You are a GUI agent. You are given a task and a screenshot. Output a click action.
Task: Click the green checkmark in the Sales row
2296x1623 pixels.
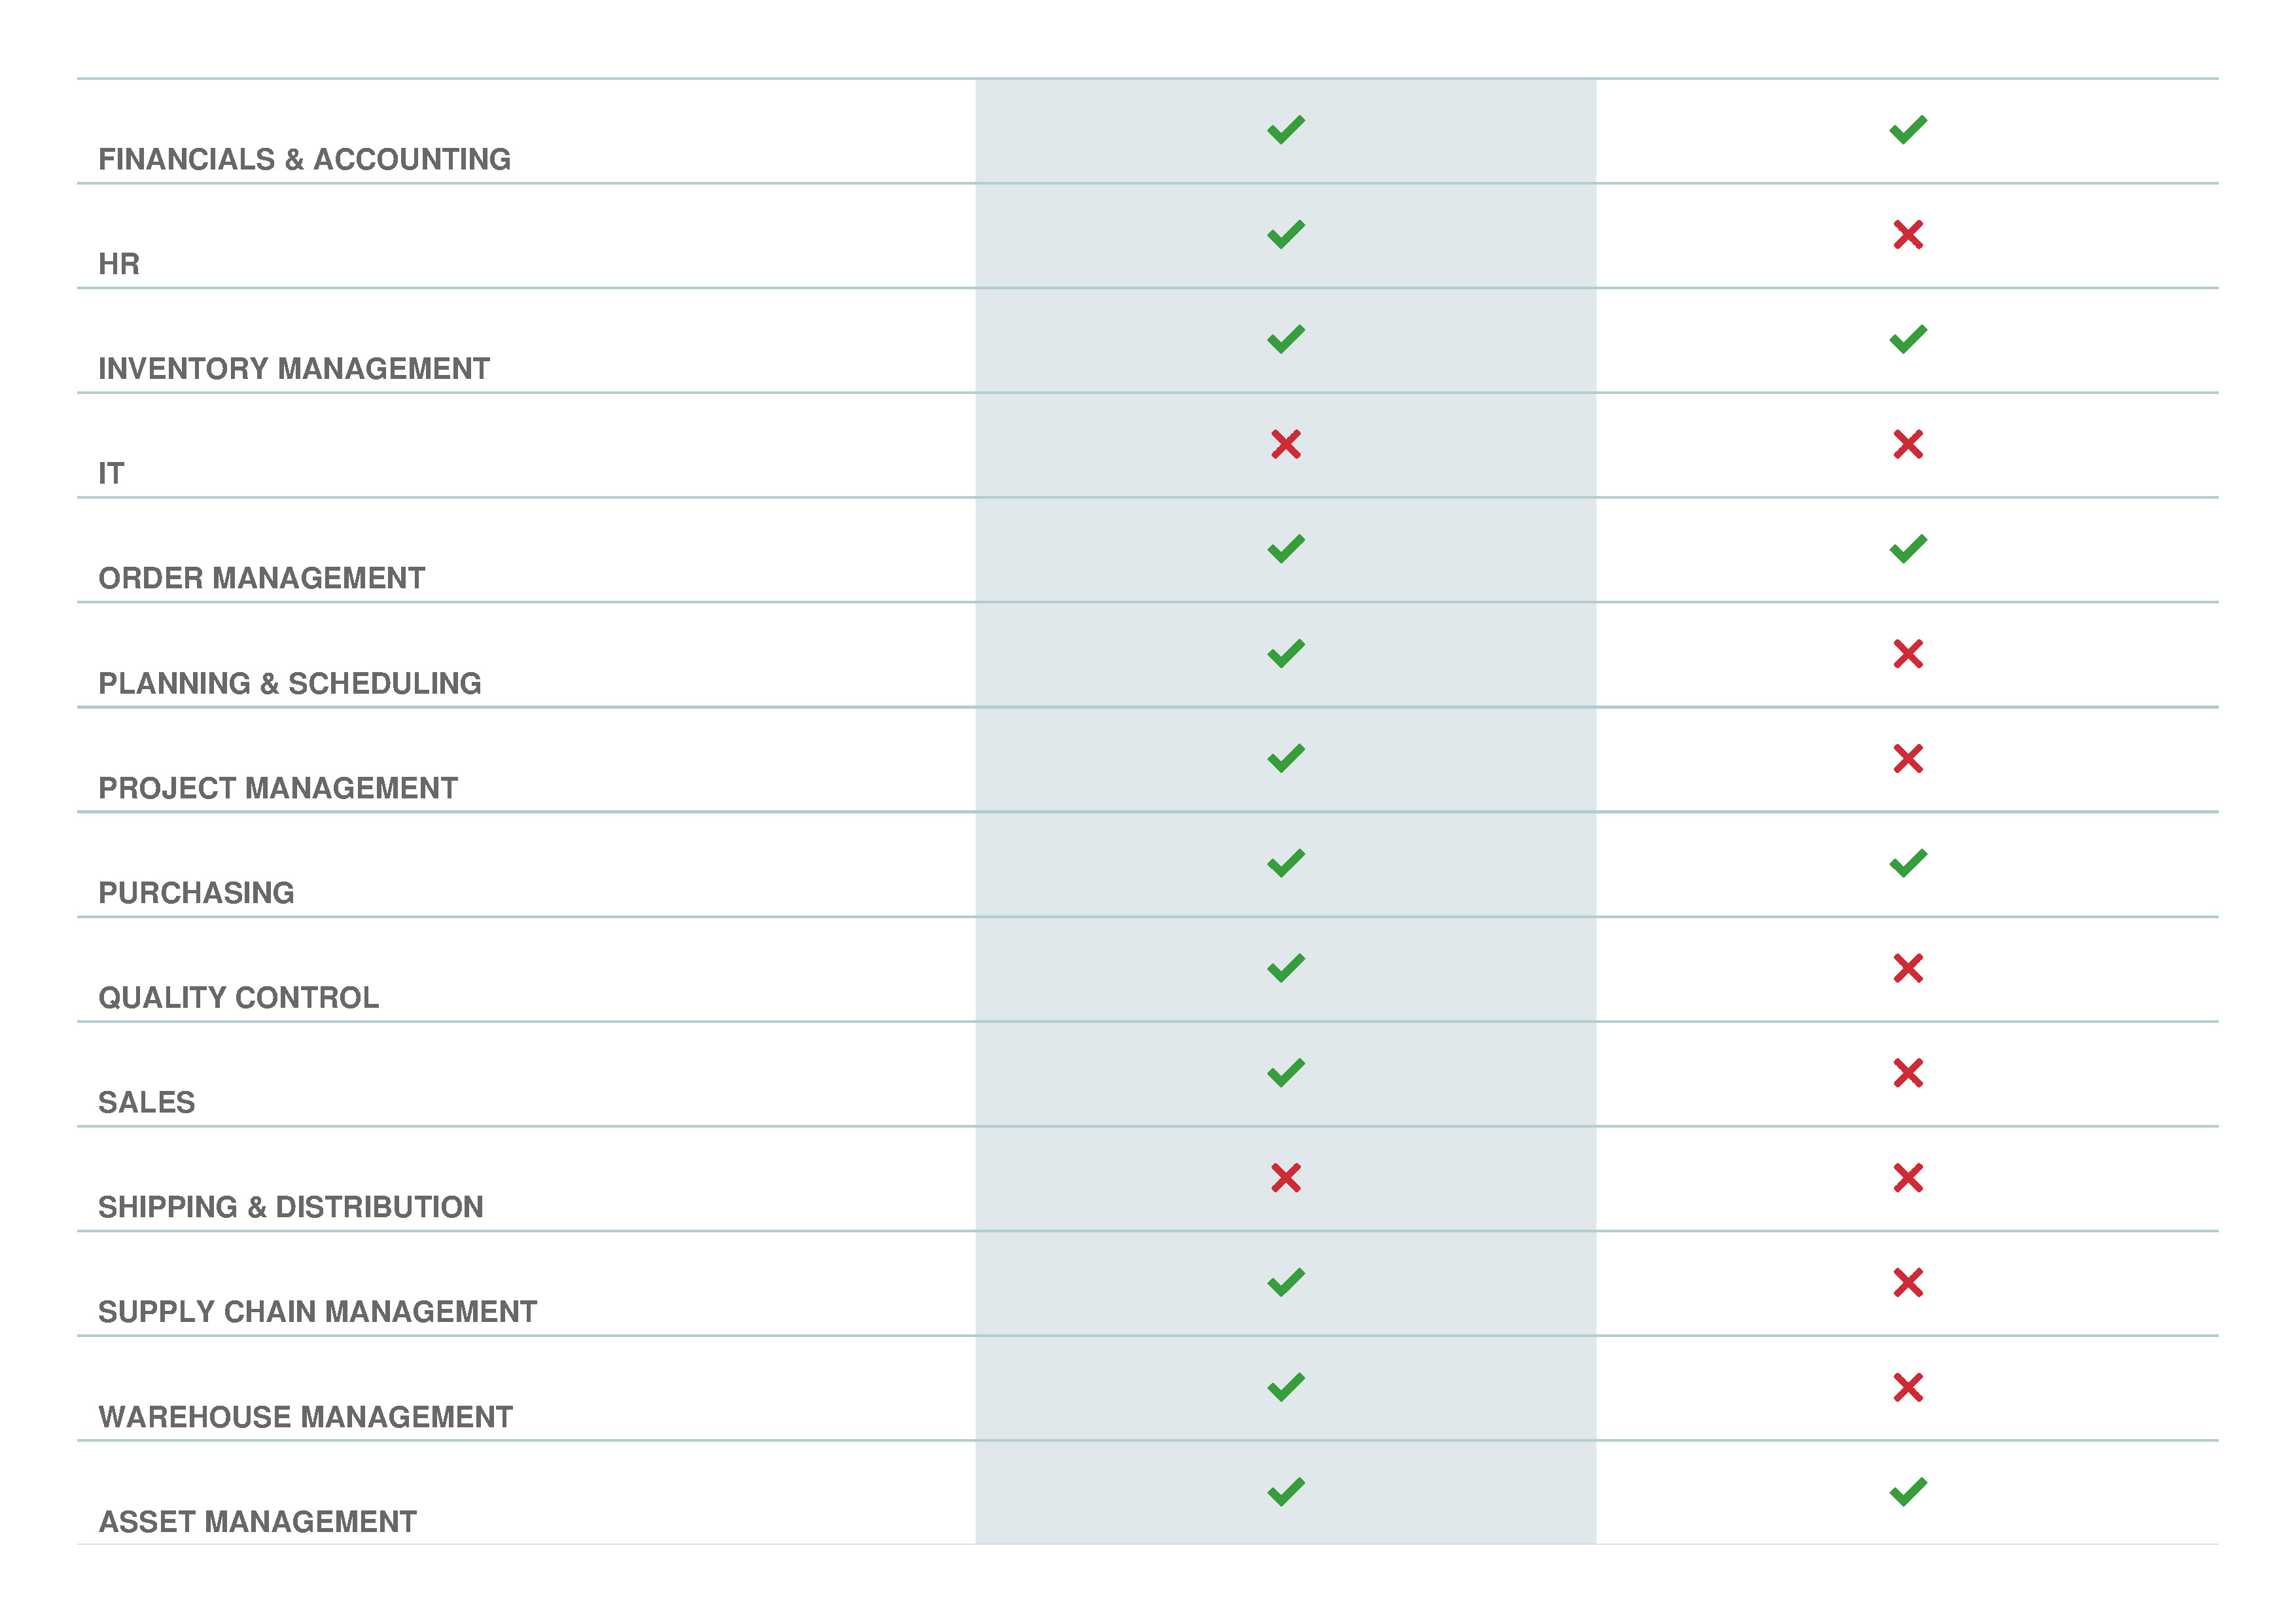1285,1073
